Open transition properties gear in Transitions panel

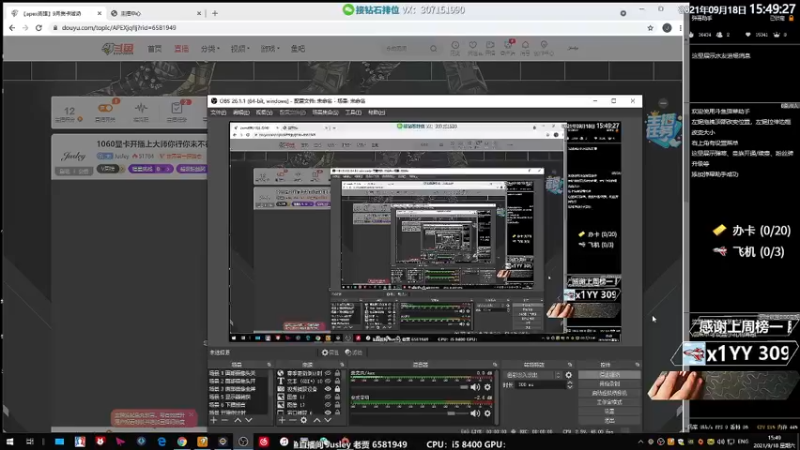(568, 375)
